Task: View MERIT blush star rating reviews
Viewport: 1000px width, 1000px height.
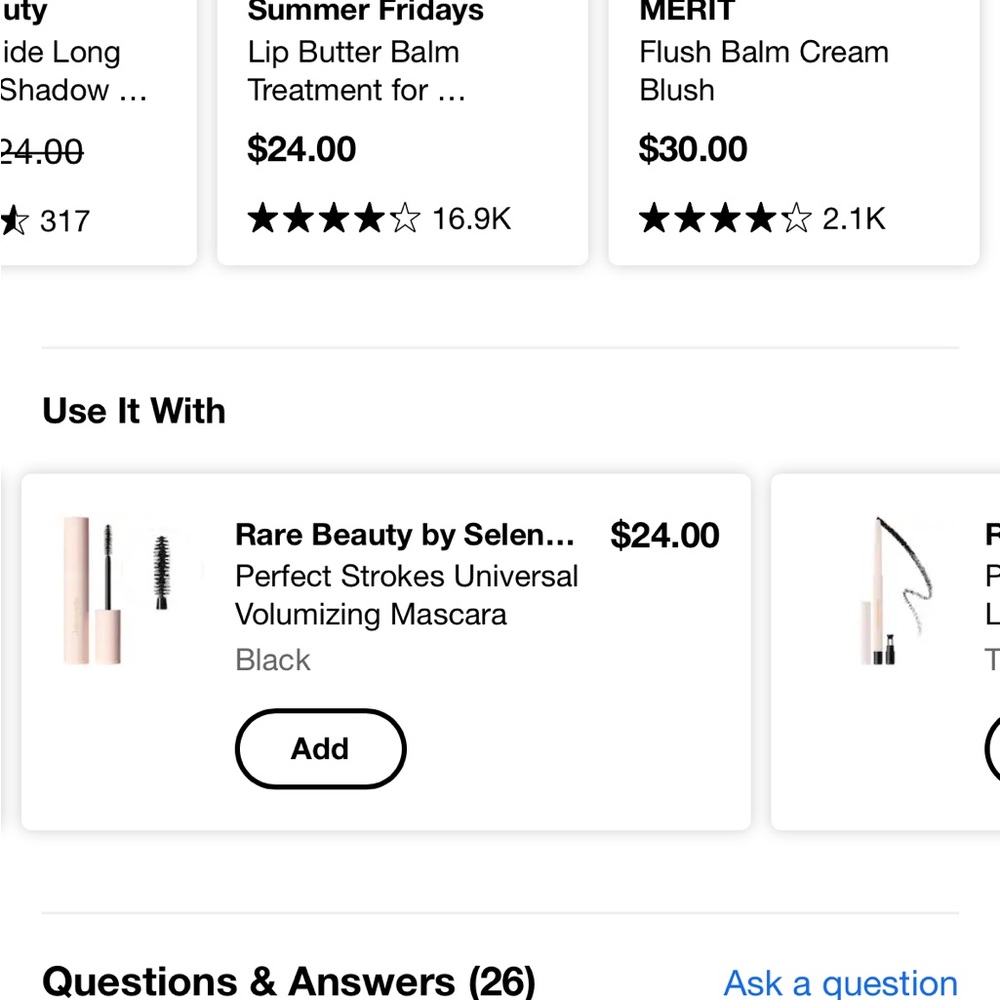Action: pyautogui.click(x=726, y=219)
